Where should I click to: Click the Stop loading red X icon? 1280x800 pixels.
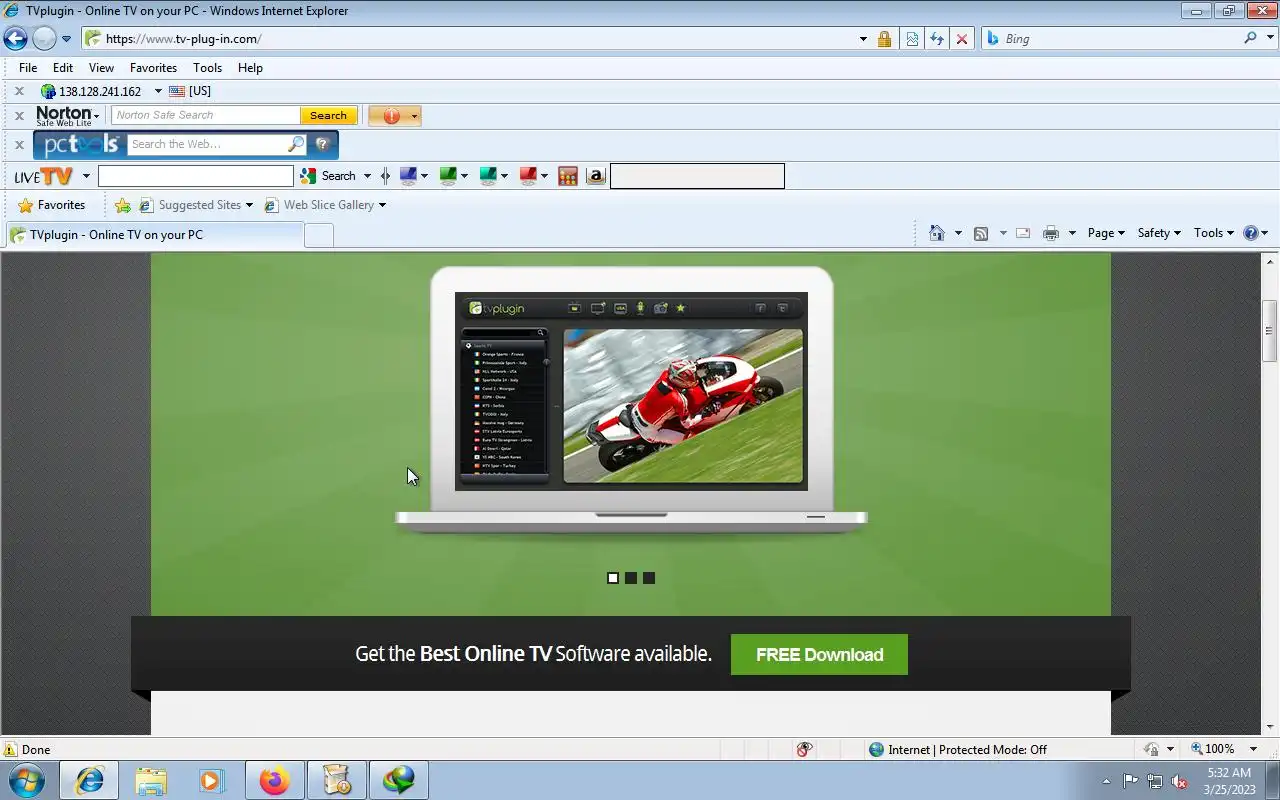(962, 39)
